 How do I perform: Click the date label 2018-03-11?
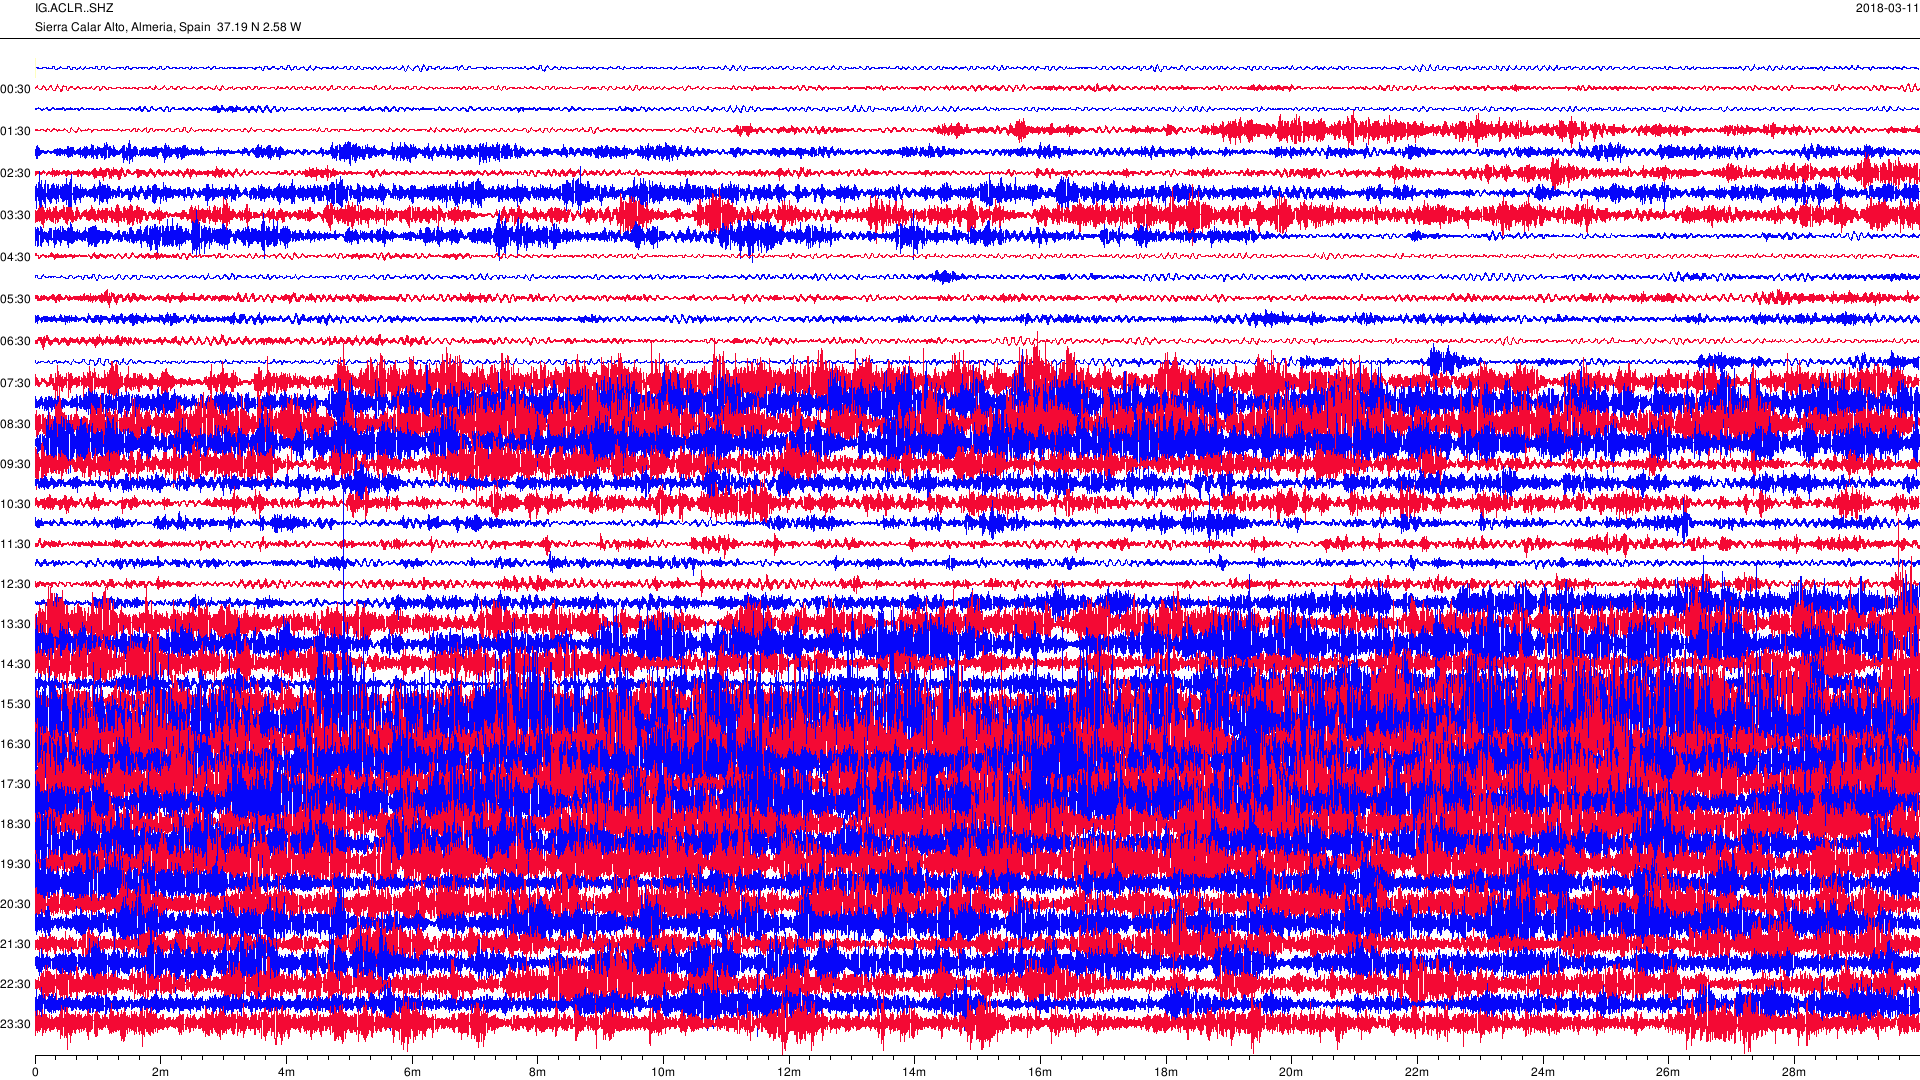pyautogui.click(x=1887, y=8)
